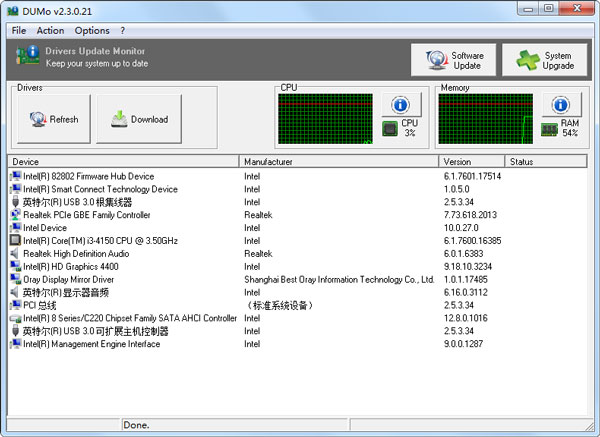Open the Memory info button
This screenshot has height=437, width=600.
[x=562, y=104]
